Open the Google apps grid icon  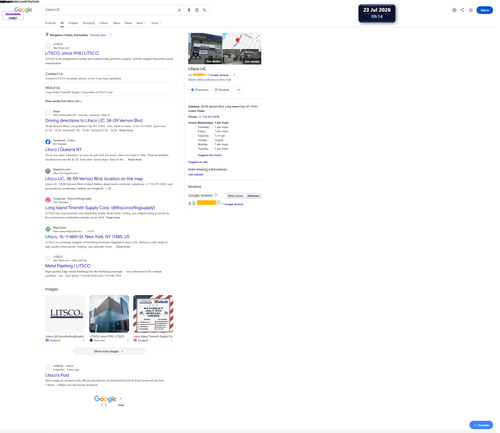click(471, 10)
